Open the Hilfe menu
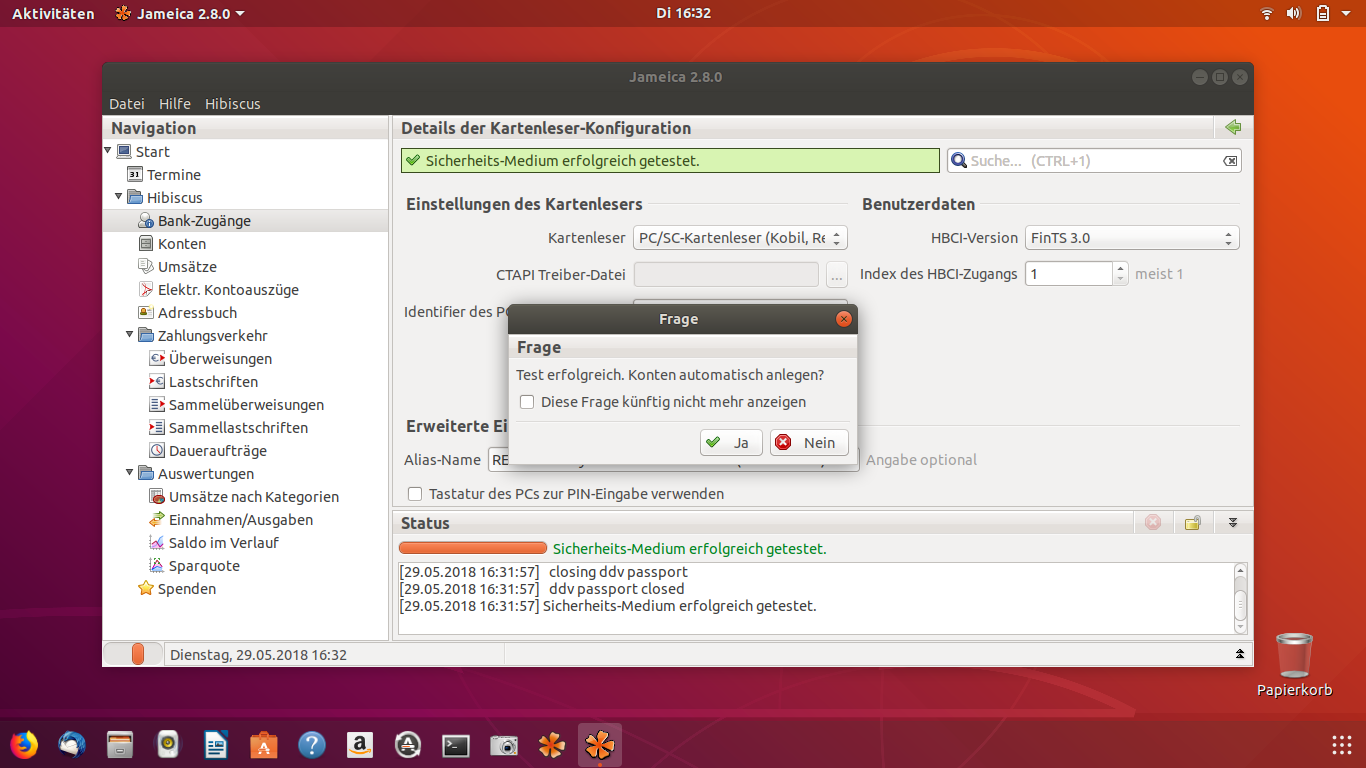 [x=175, y=104]
